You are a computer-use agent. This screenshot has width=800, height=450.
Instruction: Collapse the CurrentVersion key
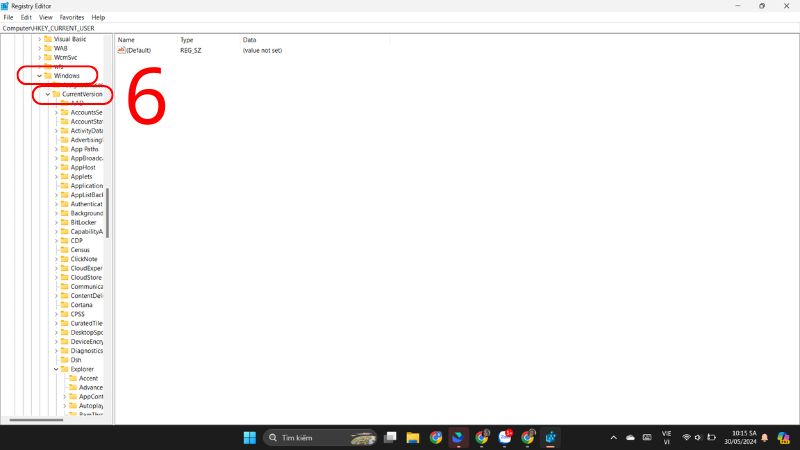(x=47, y=94)
